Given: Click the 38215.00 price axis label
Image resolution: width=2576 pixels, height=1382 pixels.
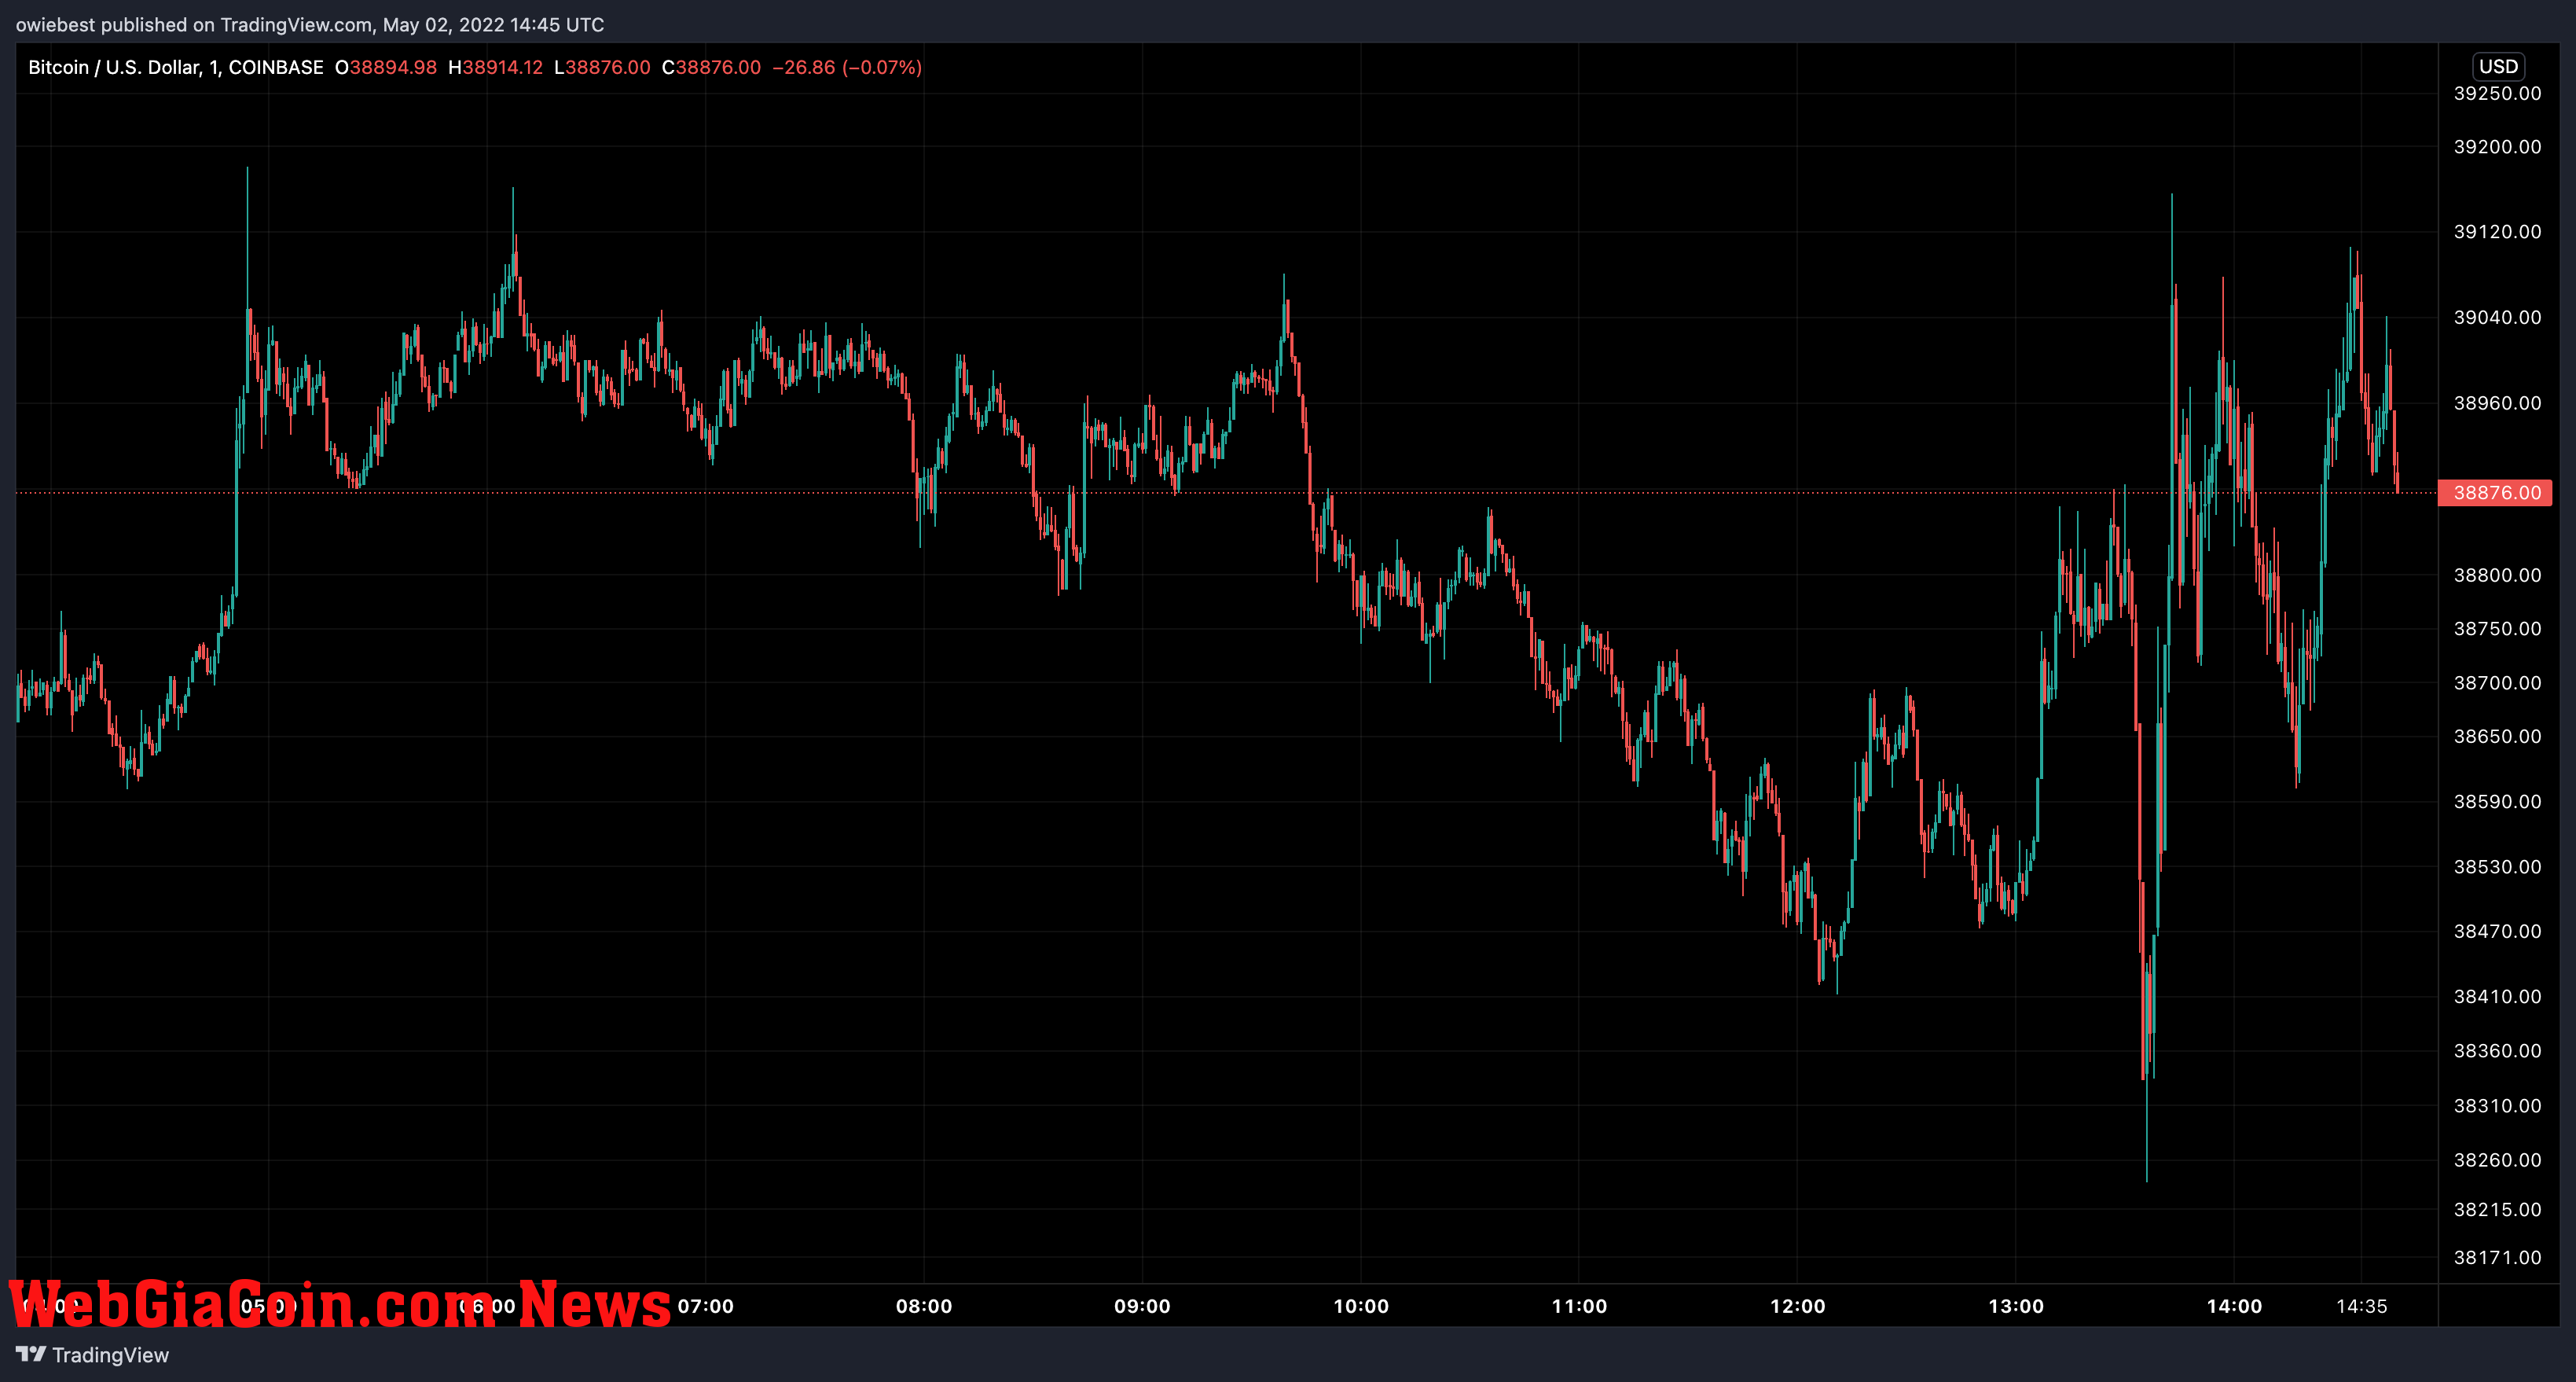Looking at the screenshot, I should [x=2497, y=1209].
